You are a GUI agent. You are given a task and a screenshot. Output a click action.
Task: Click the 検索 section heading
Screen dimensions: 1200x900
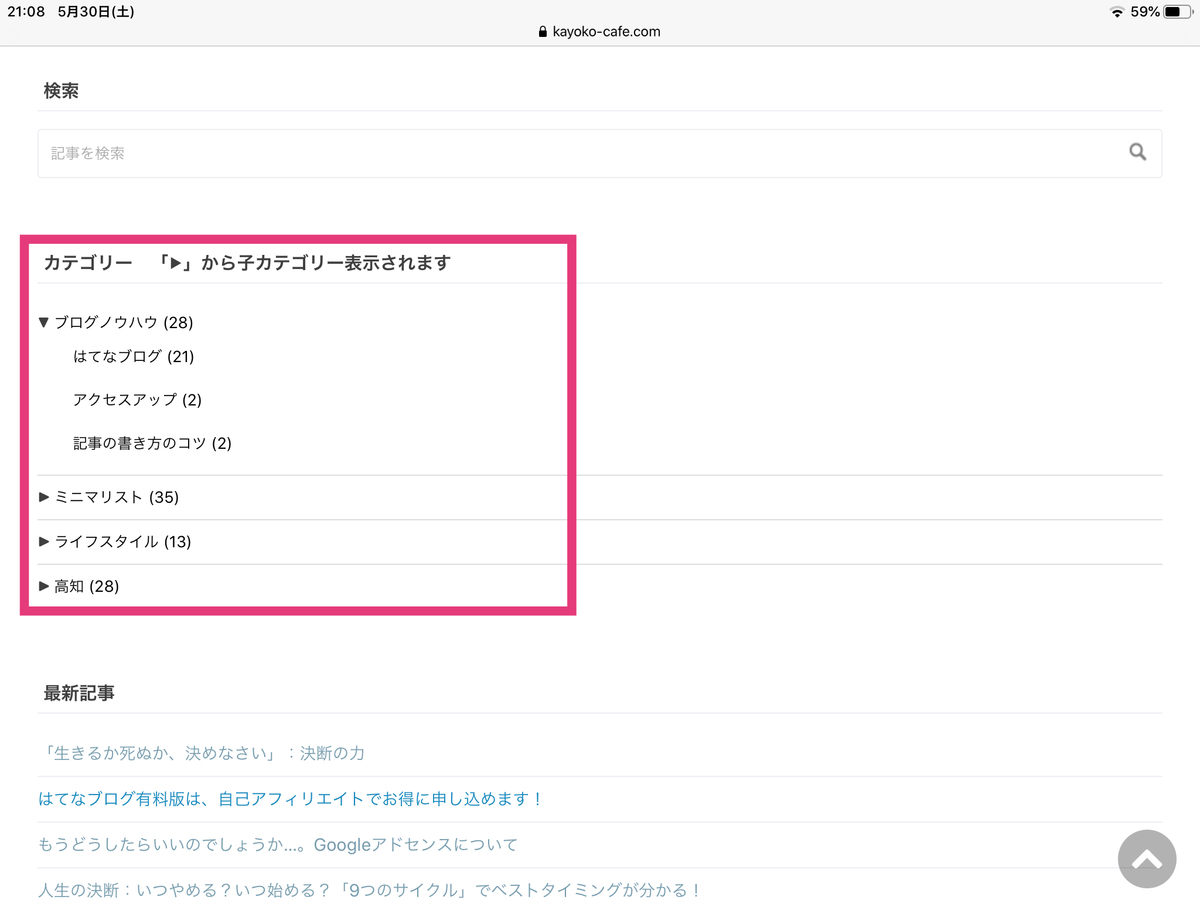[61, 91]
